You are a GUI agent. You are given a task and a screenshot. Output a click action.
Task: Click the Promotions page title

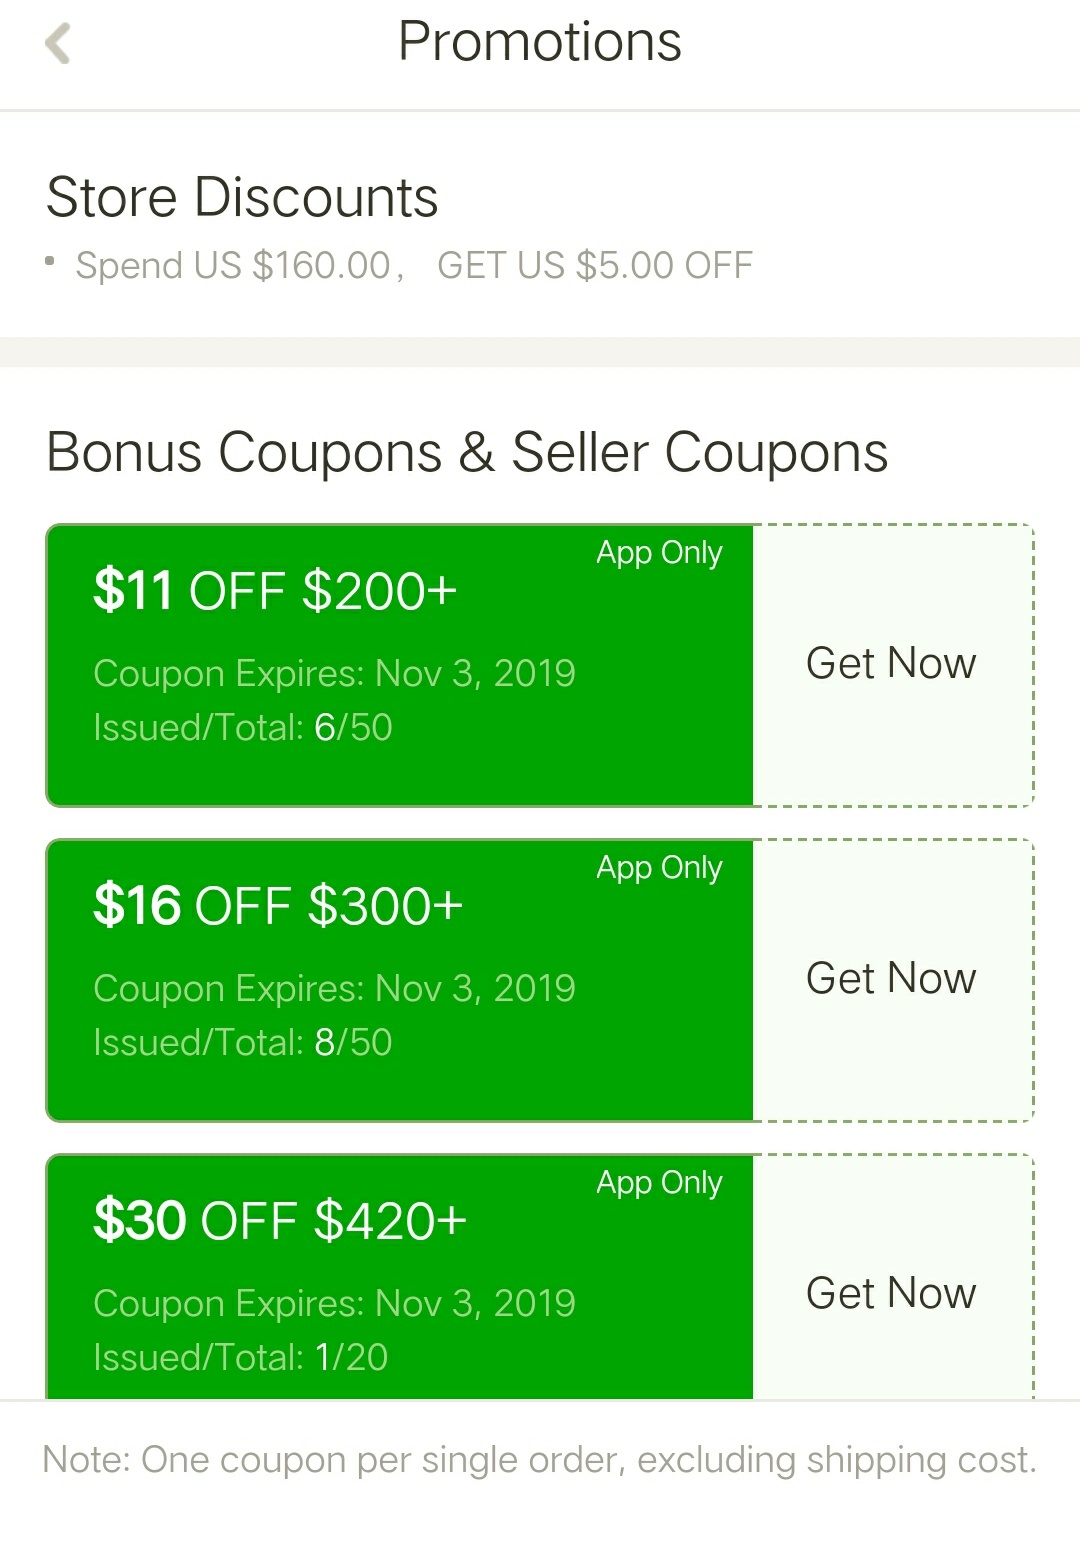pos(539,42)
